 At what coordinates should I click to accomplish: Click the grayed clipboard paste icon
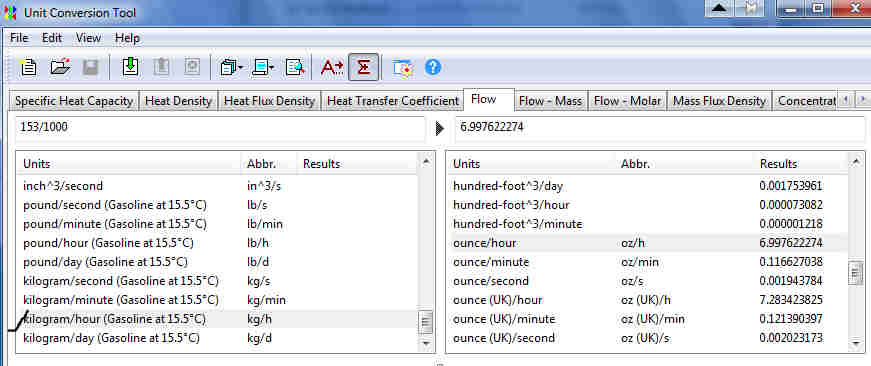coord(161,67)
